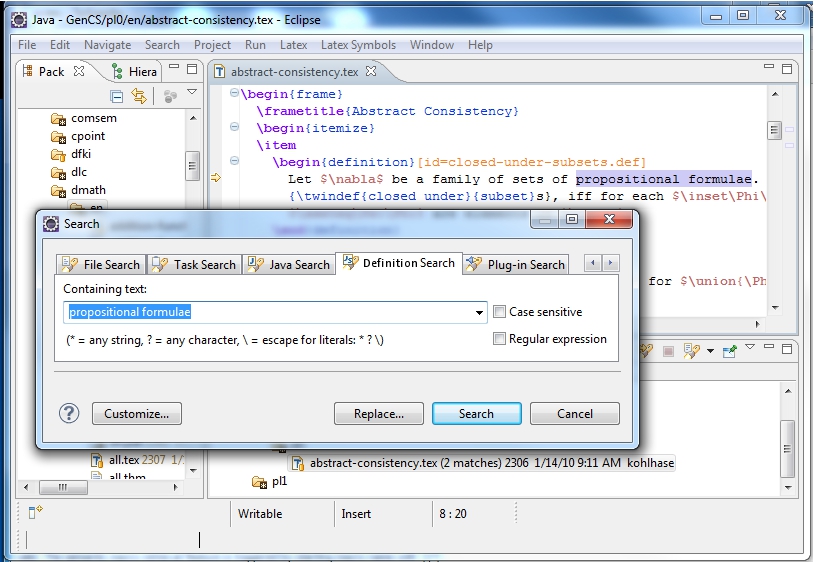Close the abstract-consistency.tex editor tab
The height and width of the screenshot is (562, 814).
click(x=371, y=72)
